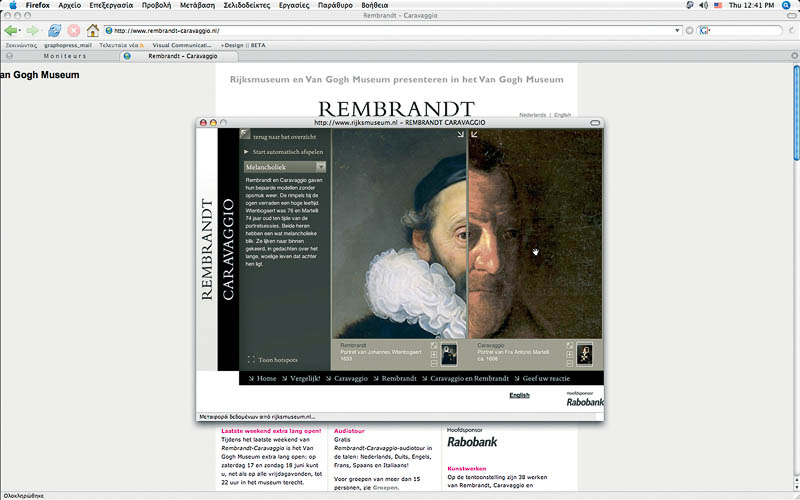Zoom in on the Rembrandt portrait
Viewport: 800px width, 500px height.
(434, 355)
